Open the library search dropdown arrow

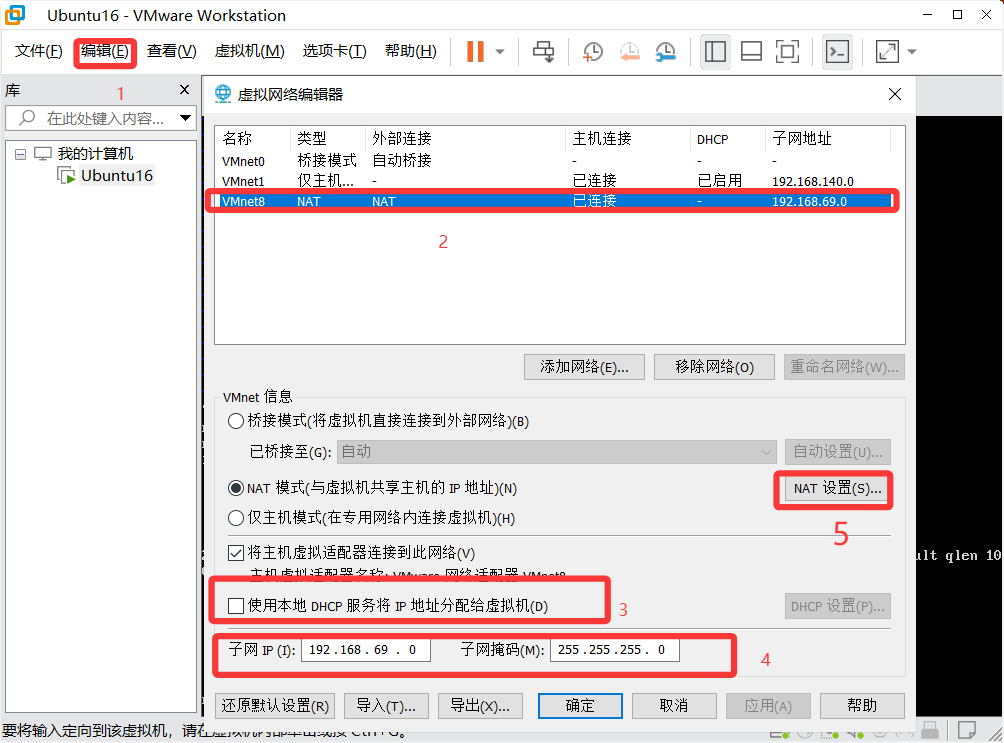185,118
